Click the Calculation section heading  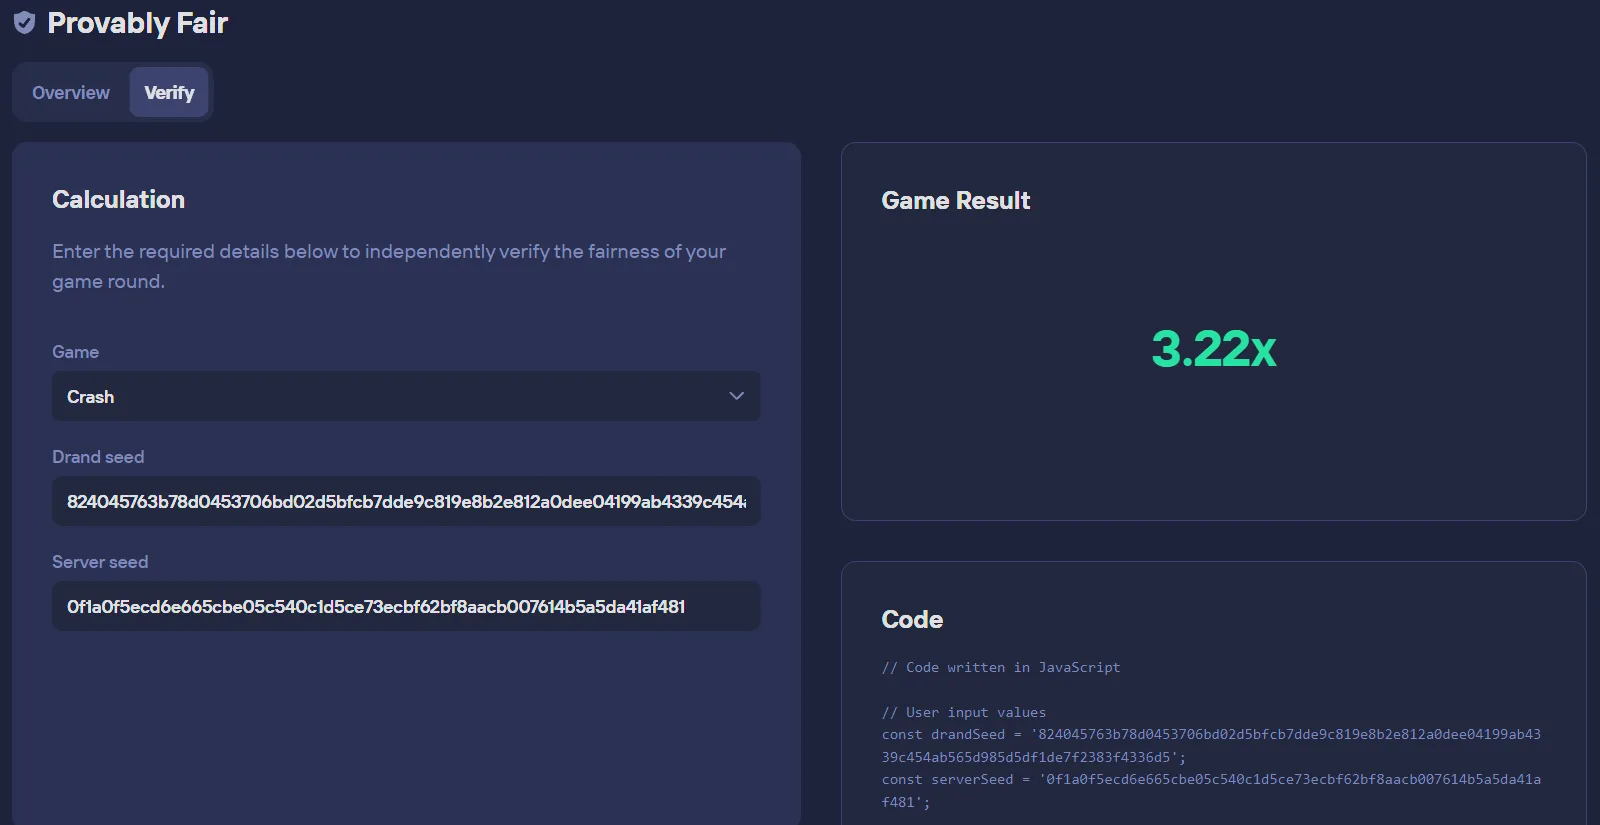pyautogui.click(x=118, y=199)
